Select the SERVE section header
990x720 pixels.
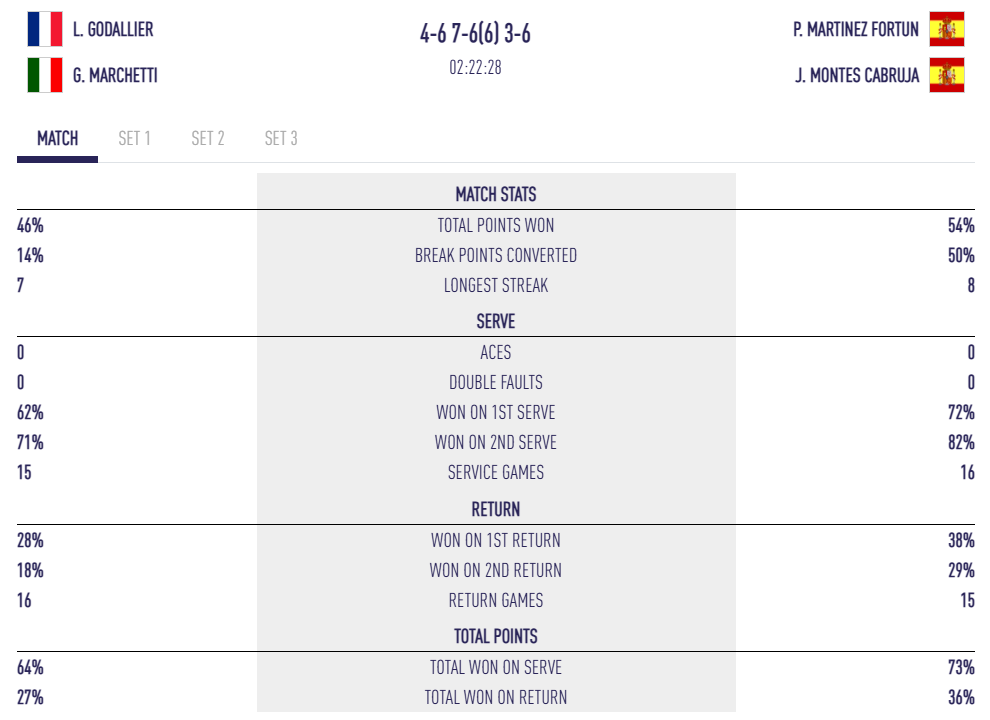[x=496, y=322]
